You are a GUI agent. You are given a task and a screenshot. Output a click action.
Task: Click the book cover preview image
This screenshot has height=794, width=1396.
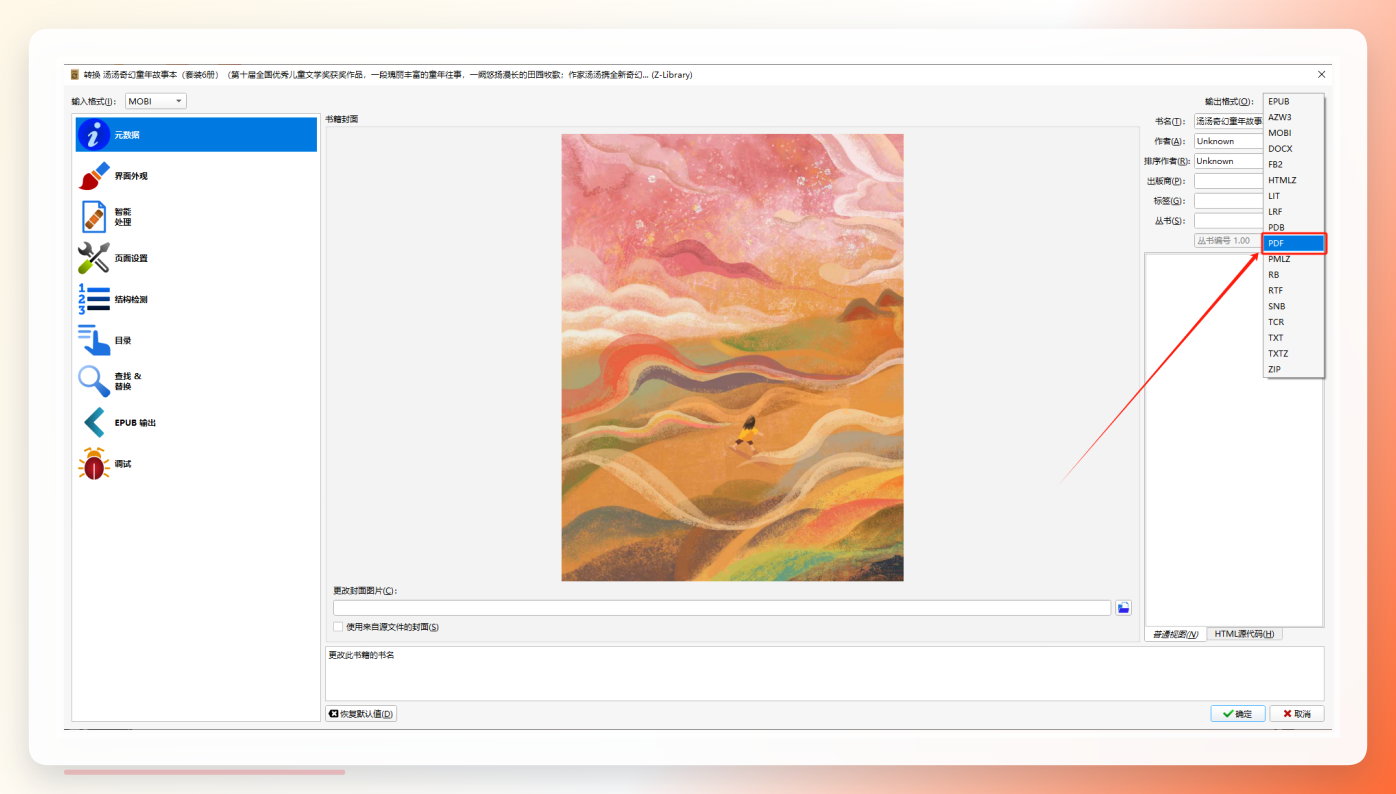pos(732,357)
